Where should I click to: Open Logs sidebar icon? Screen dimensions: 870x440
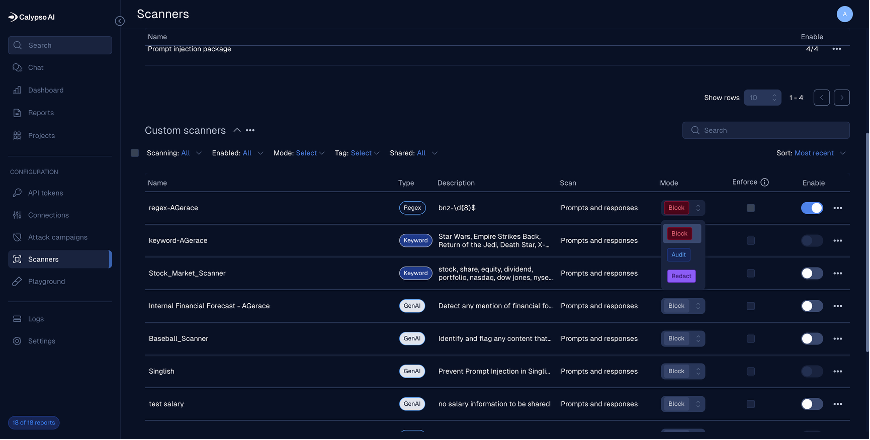17,318
